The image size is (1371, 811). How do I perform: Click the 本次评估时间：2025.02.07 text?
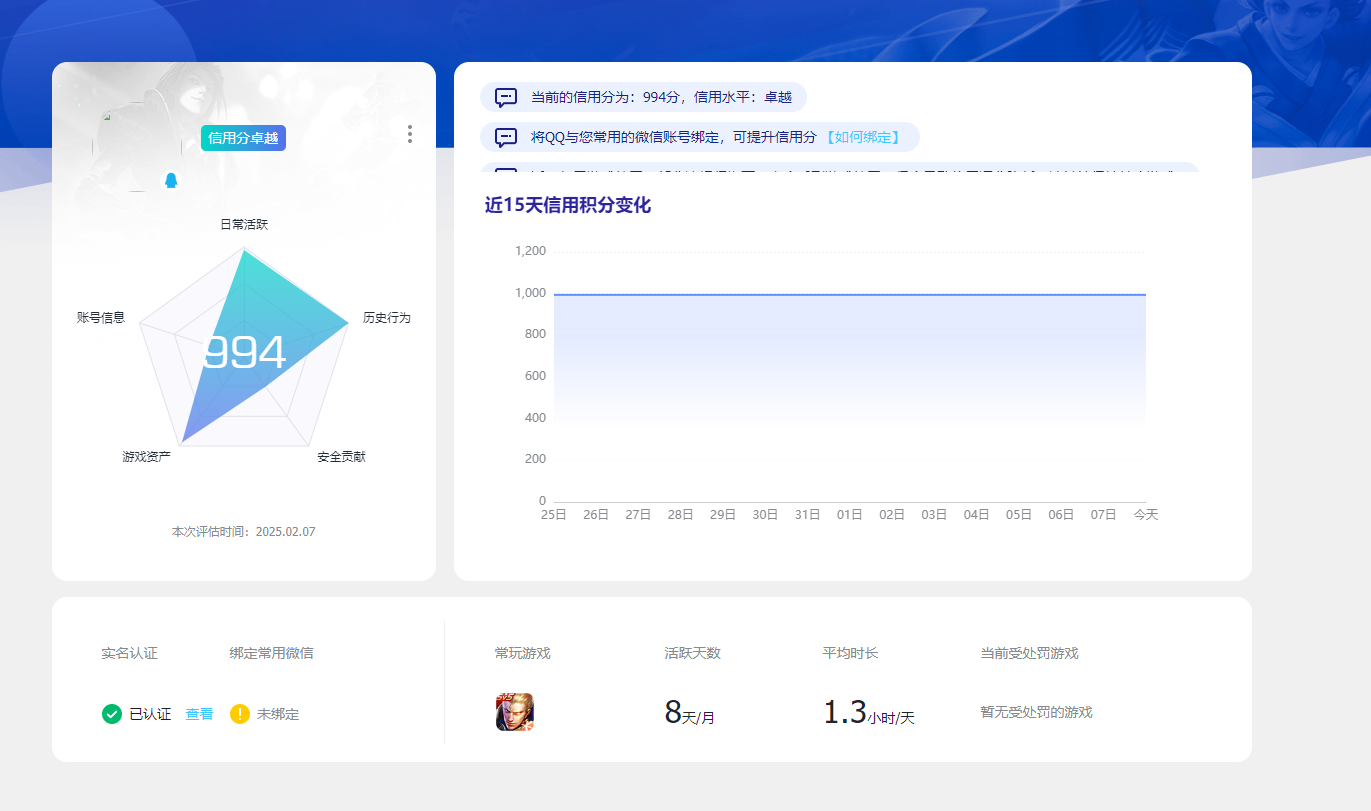(244, 532)
